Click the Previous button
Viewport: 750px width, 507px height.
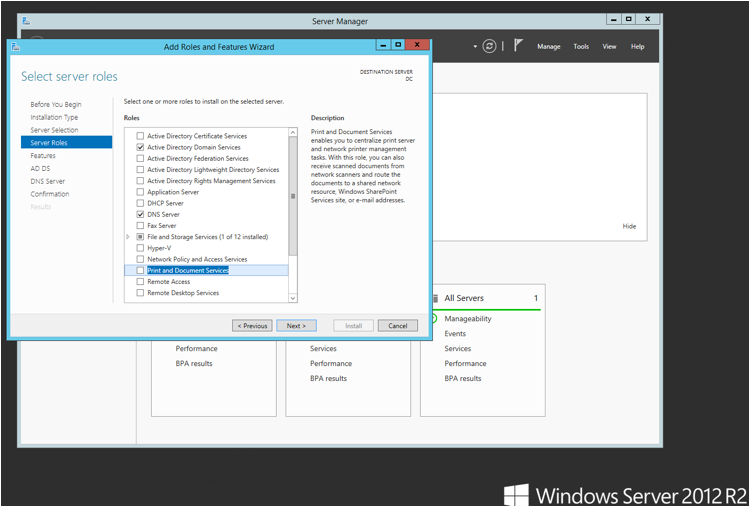(x=253, y=326)
